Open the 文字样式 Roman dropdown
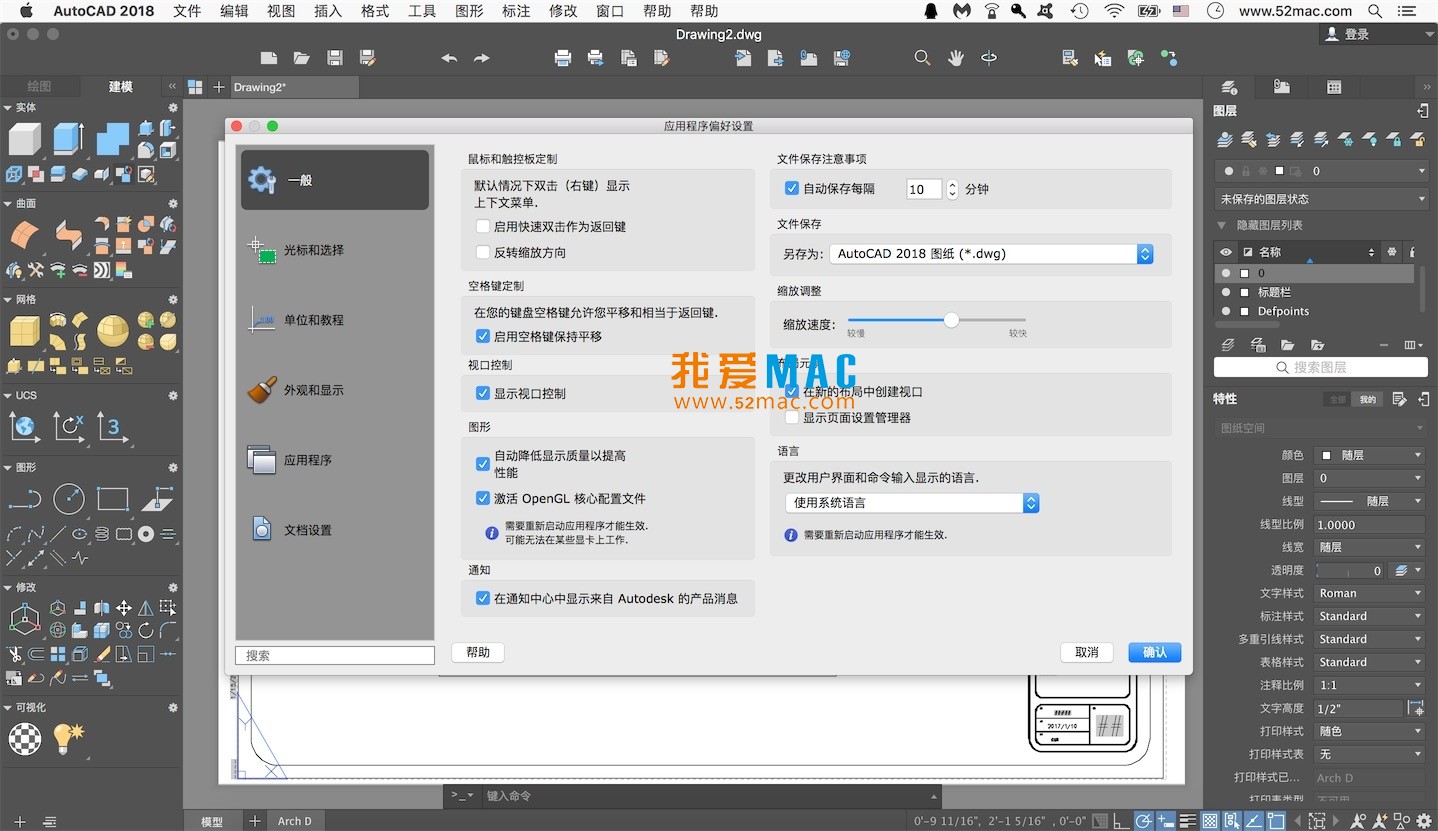 1368,593
